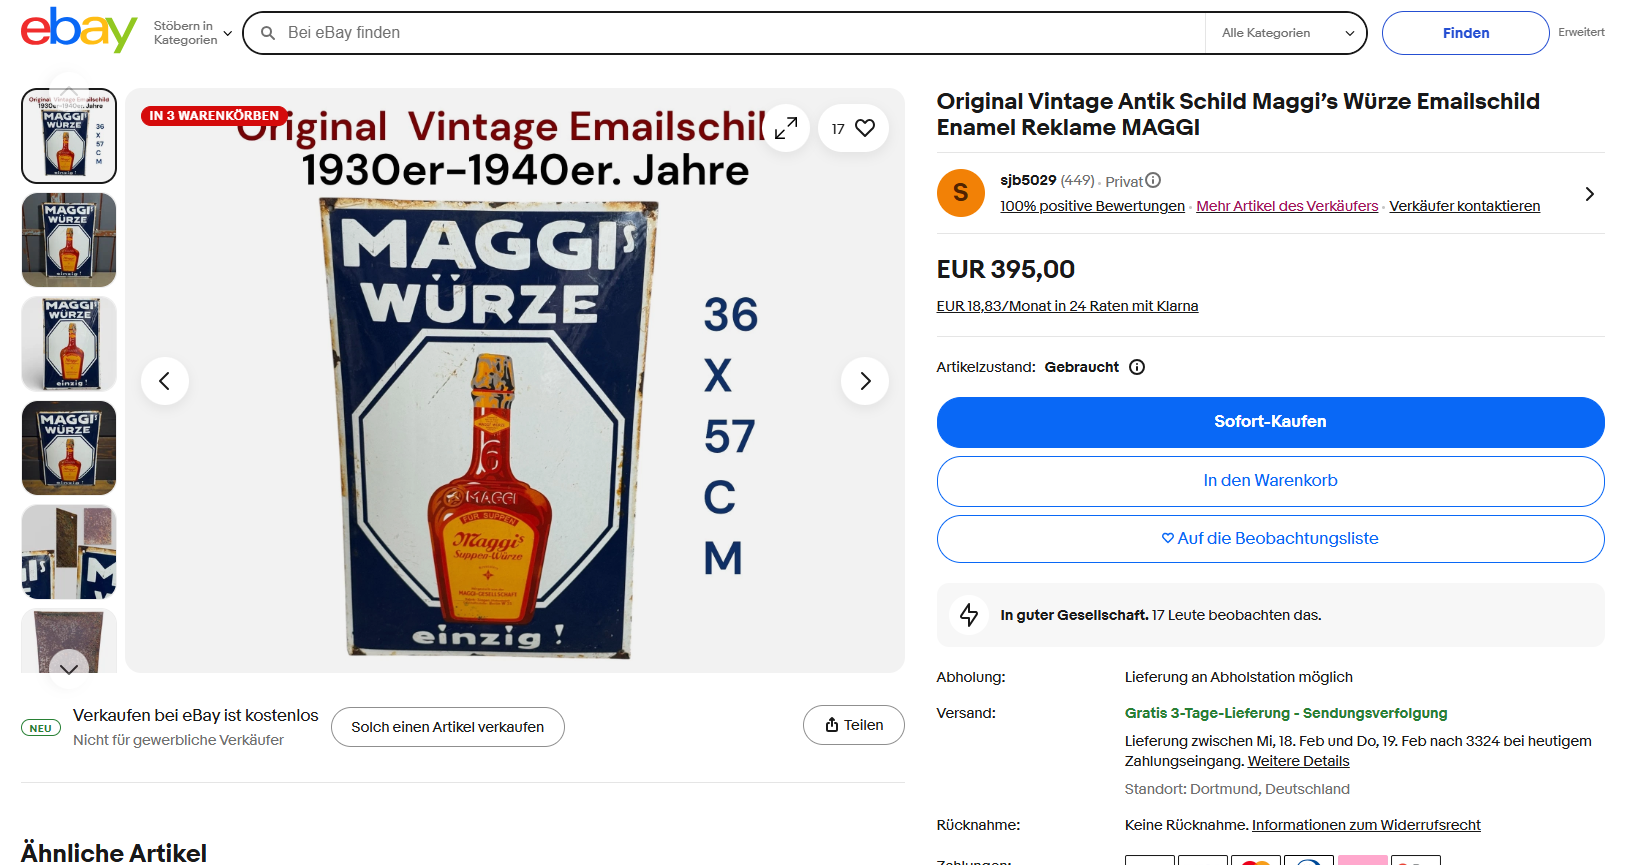The height and width of the screenshot is (865, 1645).
Task: Open item condition info icon
Action: click(1137, 367)
